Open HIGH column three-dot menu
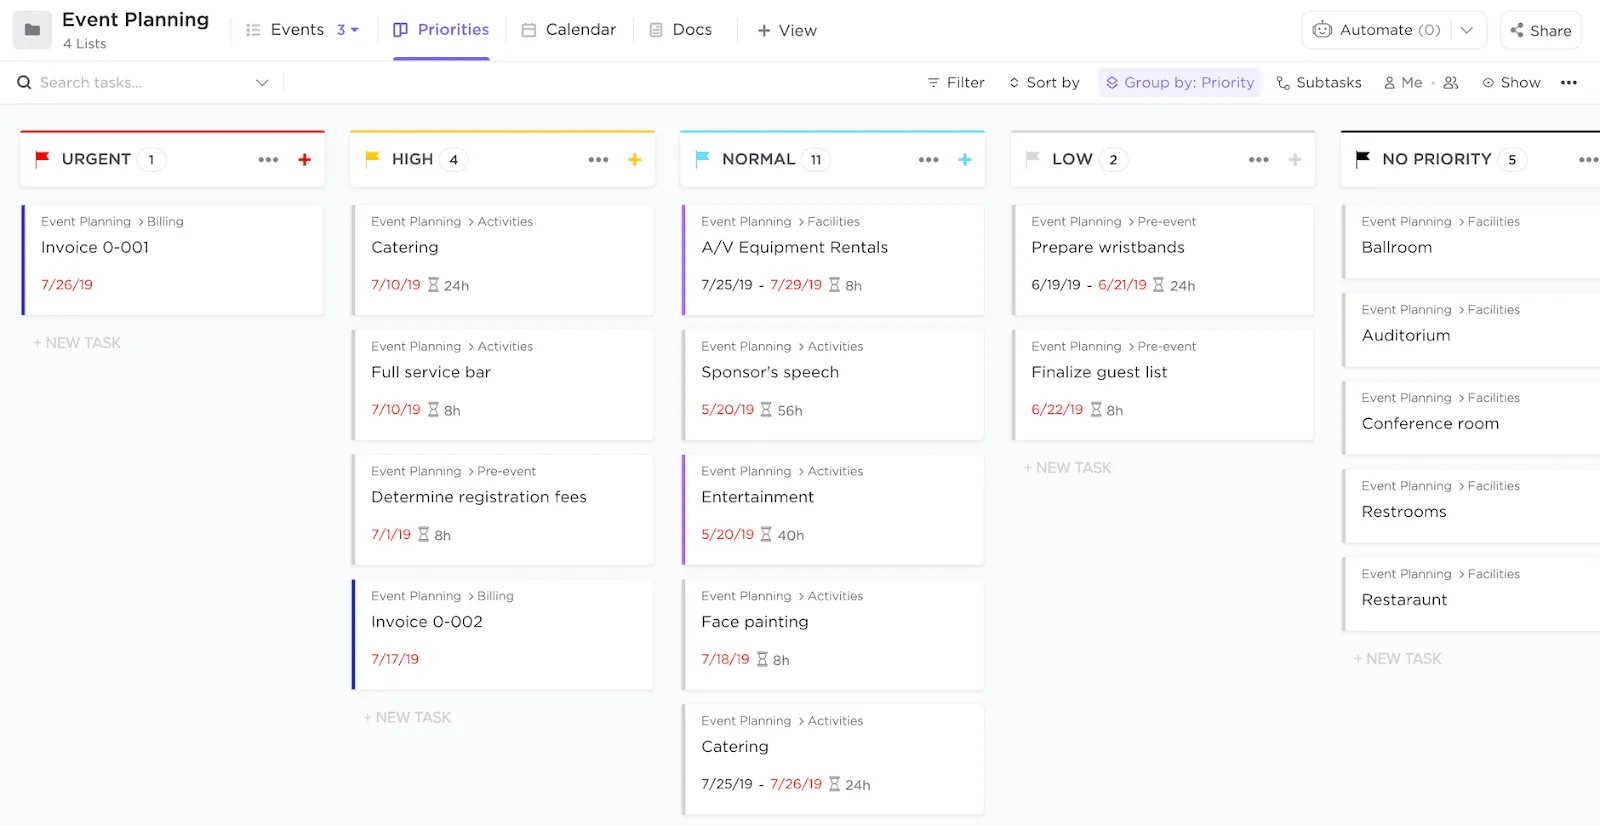This screenshot has width=1600, height=826. (x=598, y=160)
